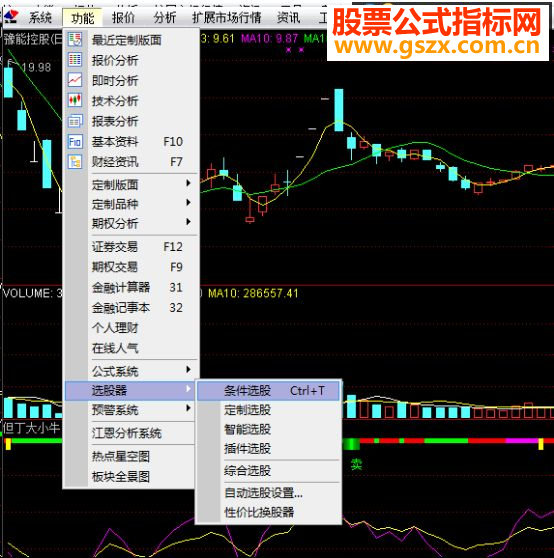Click the 报表分析 windows icon
The height and width of the screenshot is (558, 554).
pyautogui.click(x=75, y=121)
